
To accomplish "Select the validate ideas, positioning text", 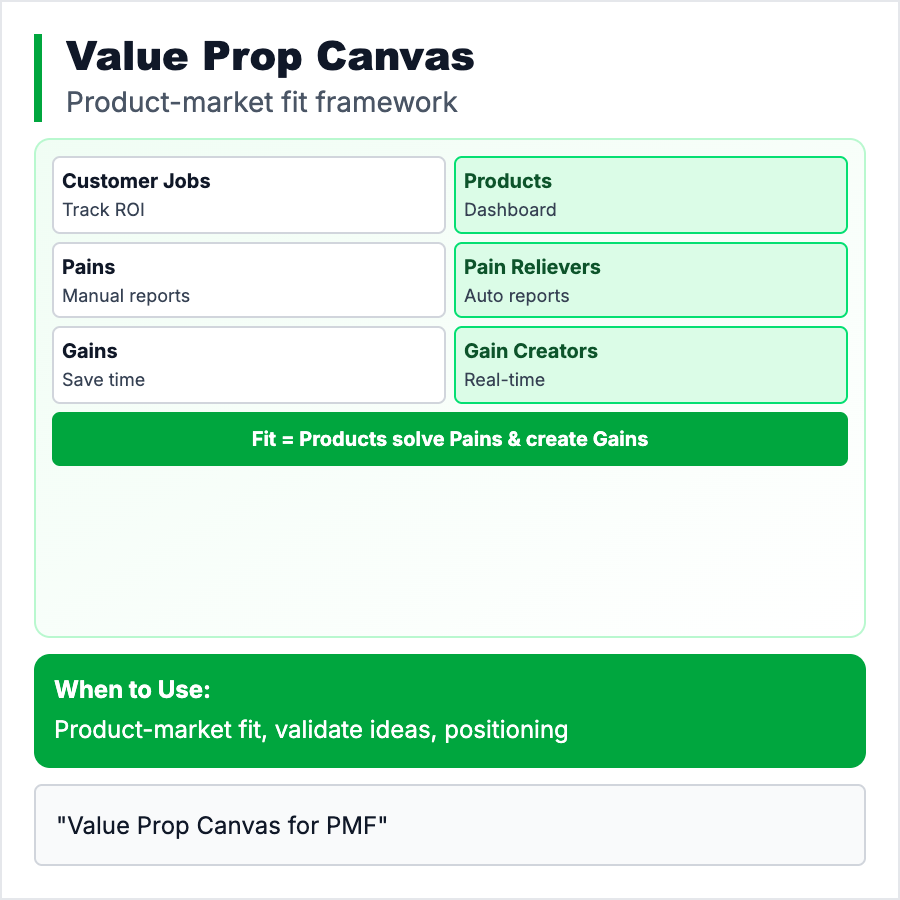I will (x=422, y=730).
